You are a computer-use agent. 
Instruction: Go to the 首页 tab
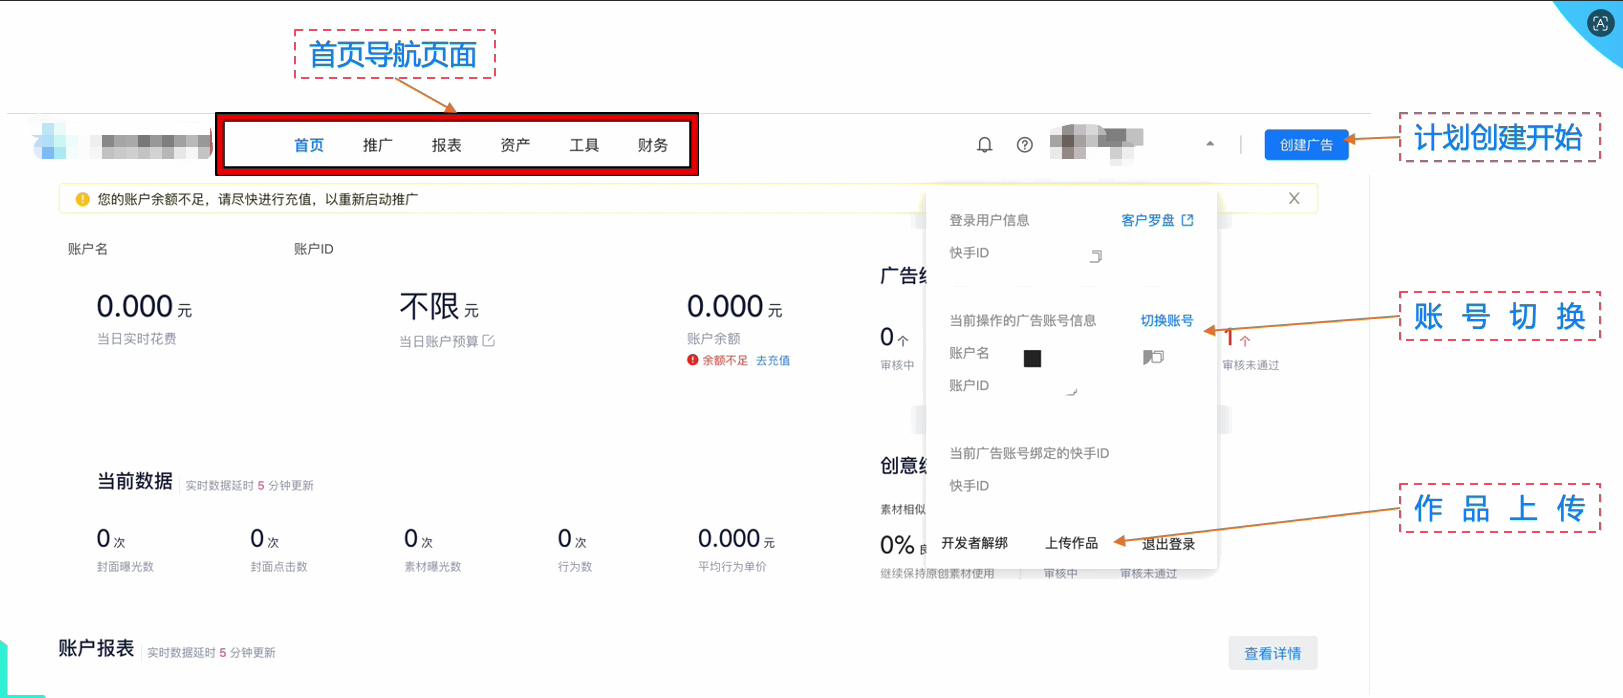tap(309, 145)
